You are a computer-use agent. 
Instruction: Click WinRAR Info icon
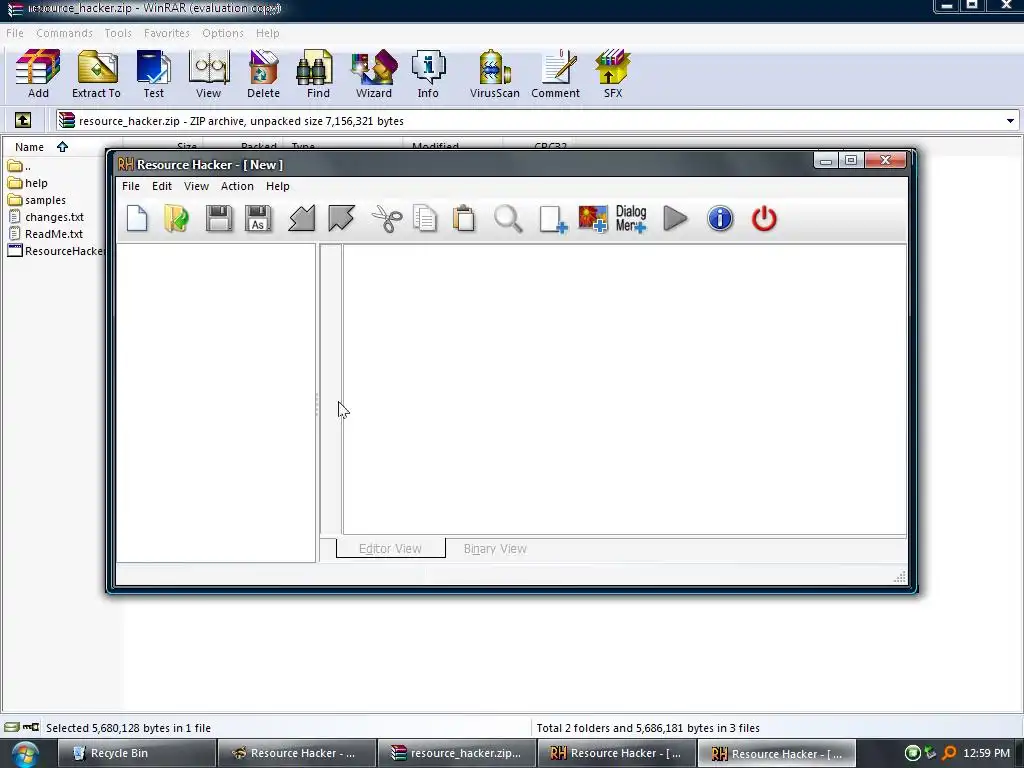point(428,74)
